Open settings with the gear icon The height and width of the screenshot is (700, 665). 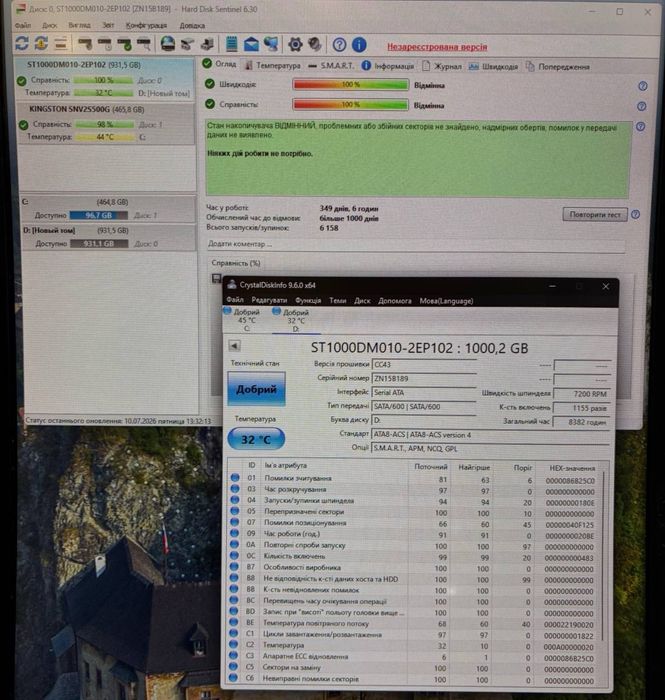(x=295, y=44)
